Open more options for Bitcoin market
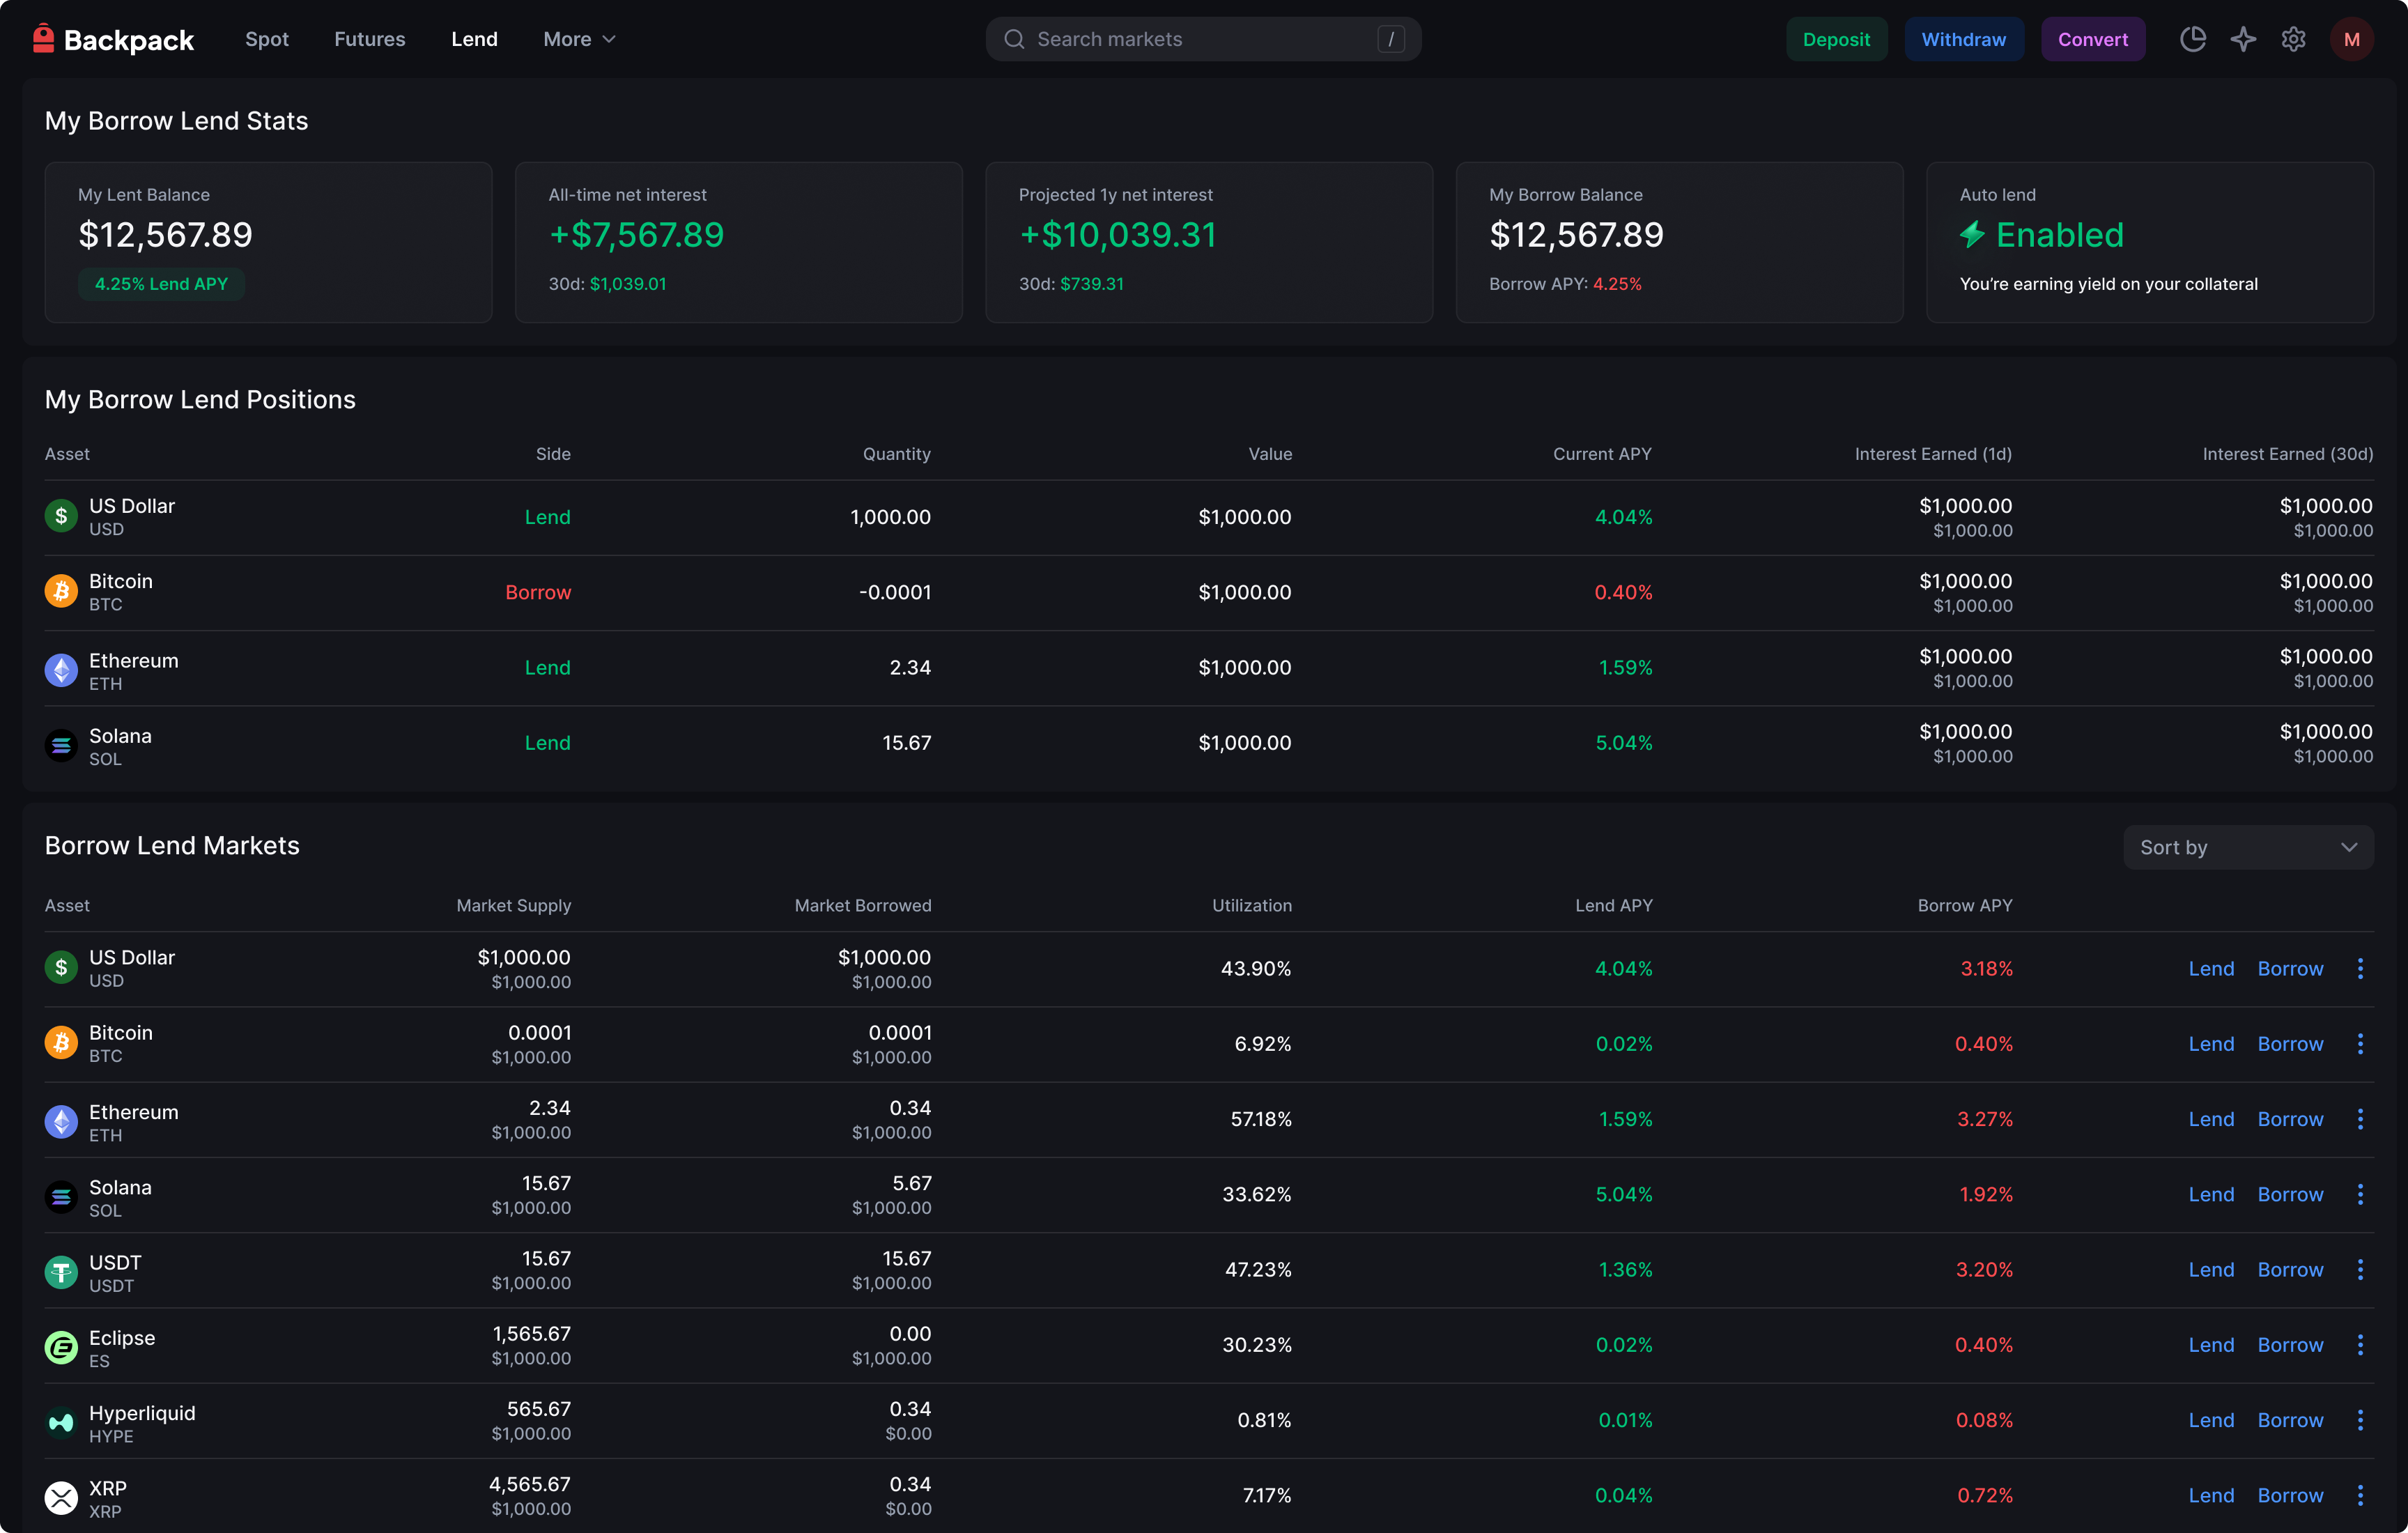 click(x=2360, y=1043)
